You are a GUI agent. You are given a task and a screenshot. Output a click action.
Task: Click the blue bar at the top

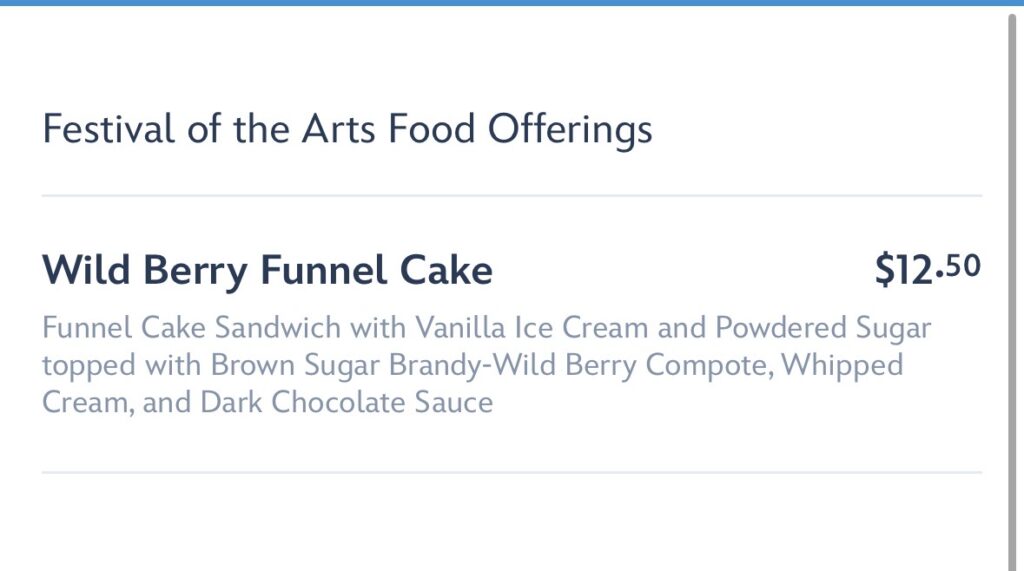512,3
